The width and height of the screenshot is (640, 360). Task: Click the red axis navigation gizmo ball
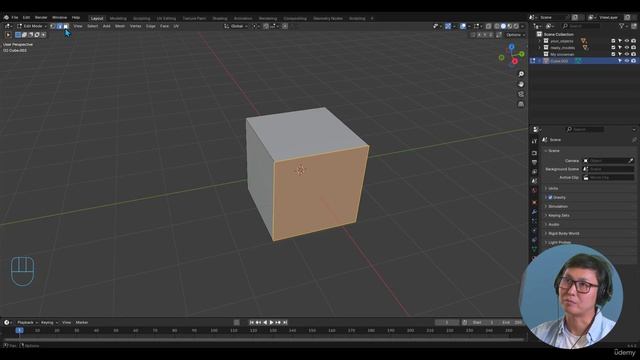(x=515, y=62)
